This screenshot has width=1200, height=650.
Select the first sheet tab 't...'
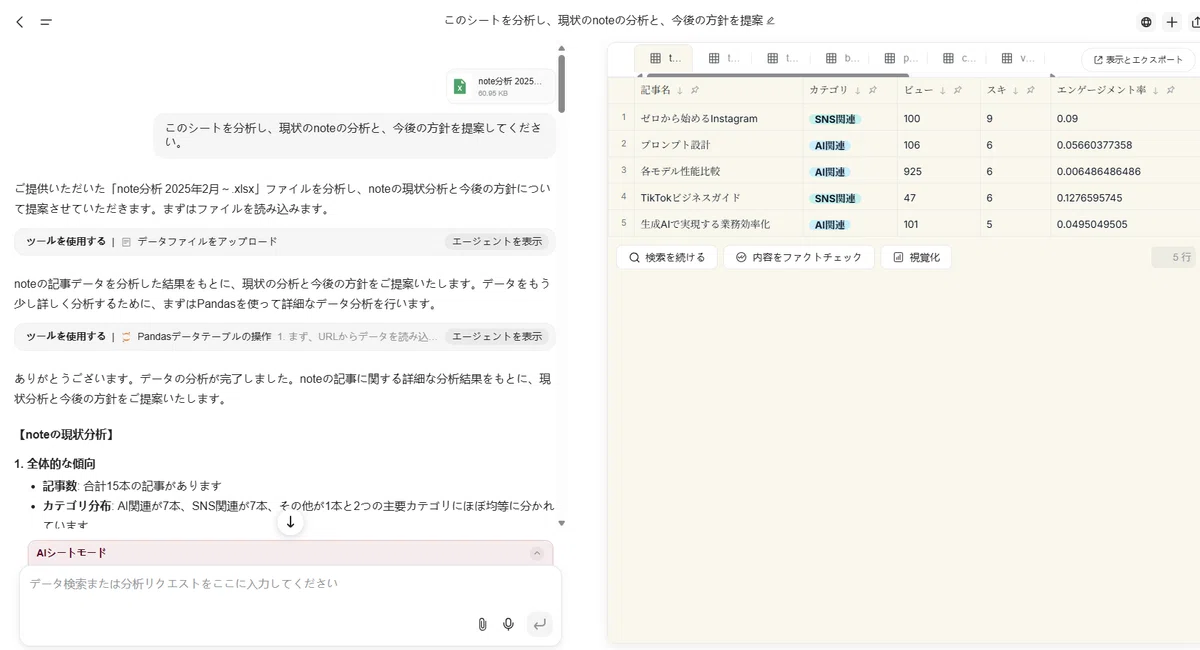coord(664,58)
